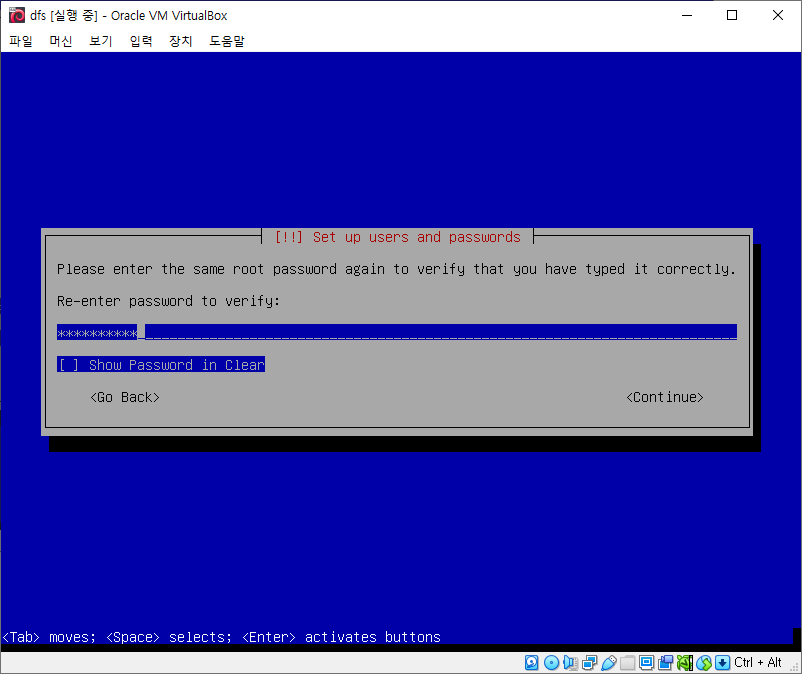Image resolution: width=802 pixels, height=674 pixels.
Task: Minimize the VirtualBox window
Action: 687,15
